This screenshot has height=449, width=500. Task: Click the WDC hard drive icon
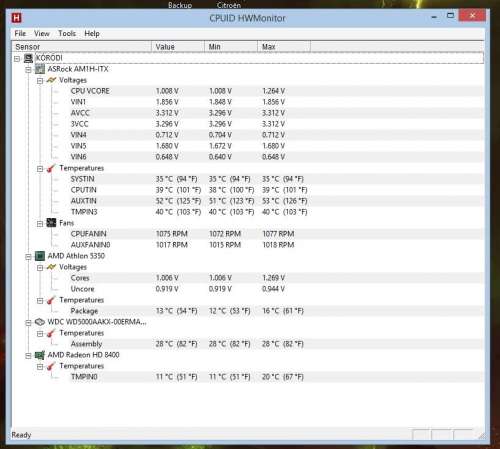tap(40, 322)
